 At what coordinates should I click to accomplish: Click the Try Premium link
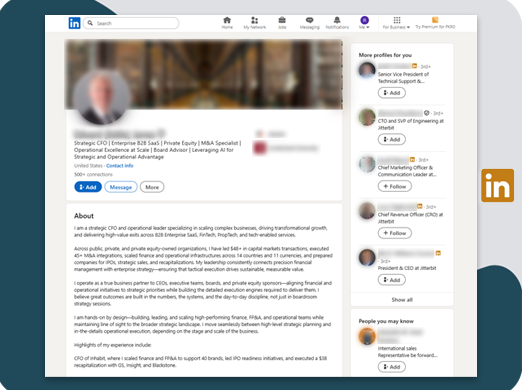[435, 23]
